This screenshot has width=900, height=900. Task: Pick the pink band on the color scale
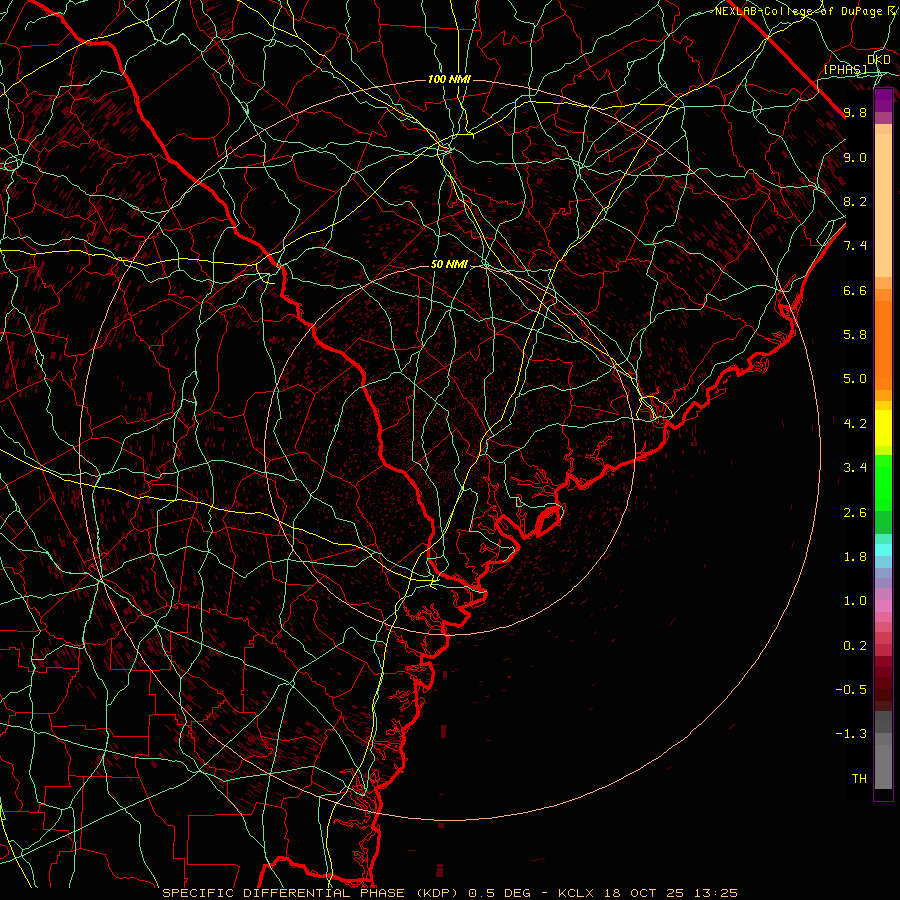click(x=883, y=606)
